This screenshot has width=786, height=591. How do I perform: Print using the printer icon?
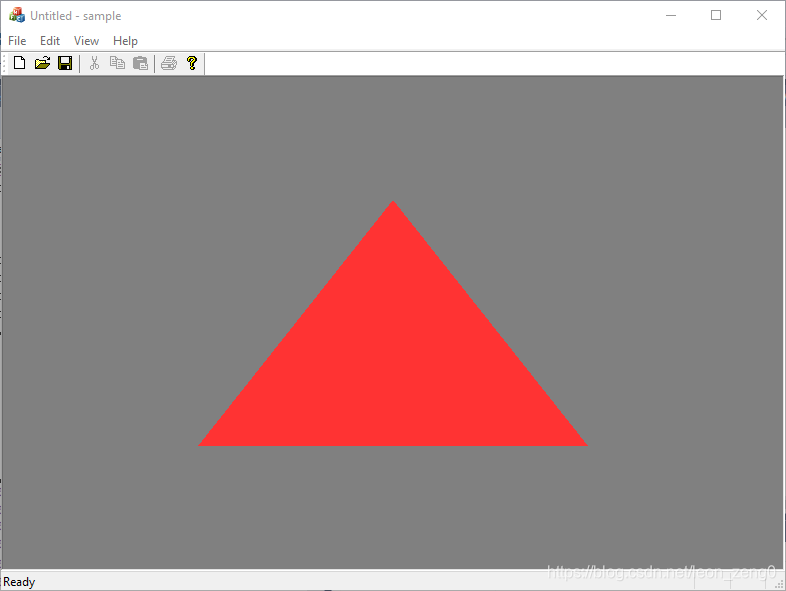(169, 63)
